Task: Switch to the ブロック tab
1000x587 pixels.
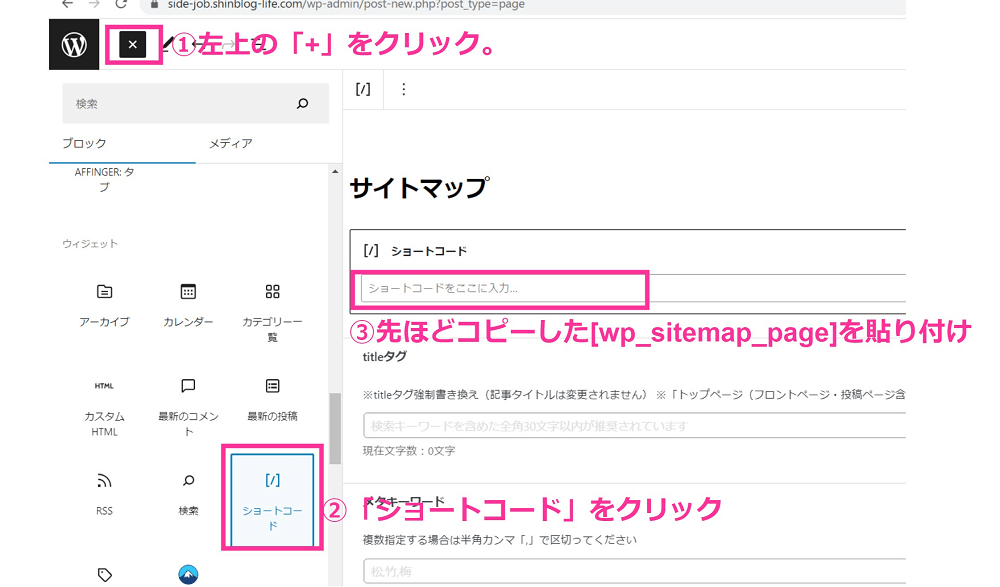Action: coord(84,144)
